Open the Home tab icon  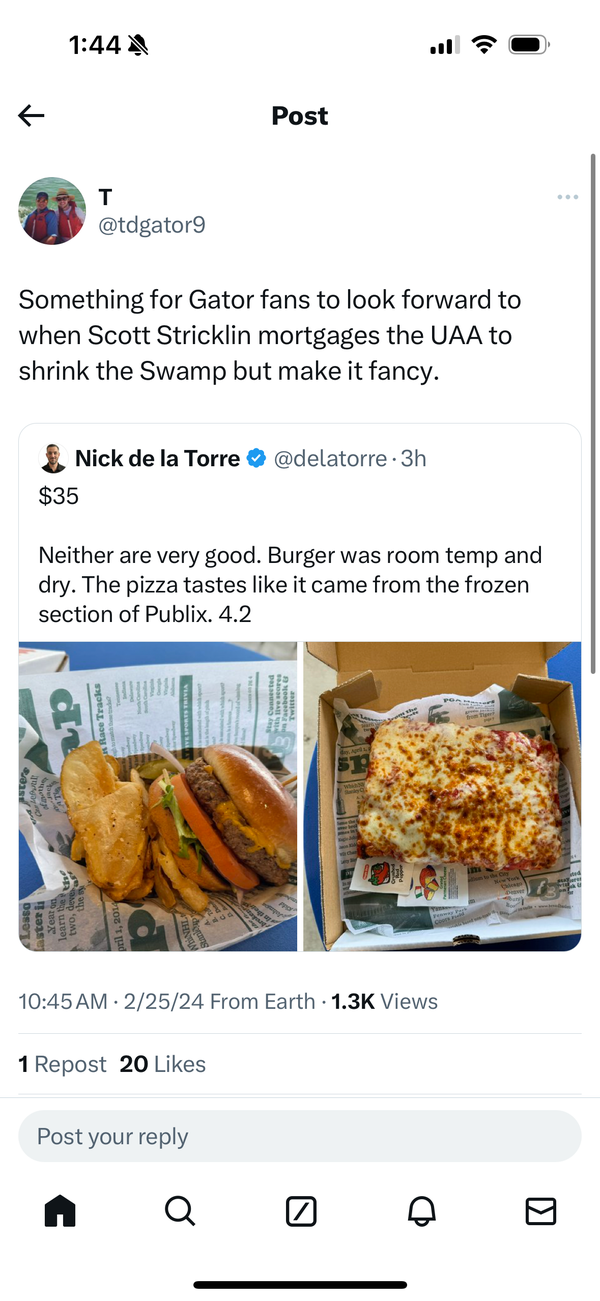click(x=60, y=1211)
